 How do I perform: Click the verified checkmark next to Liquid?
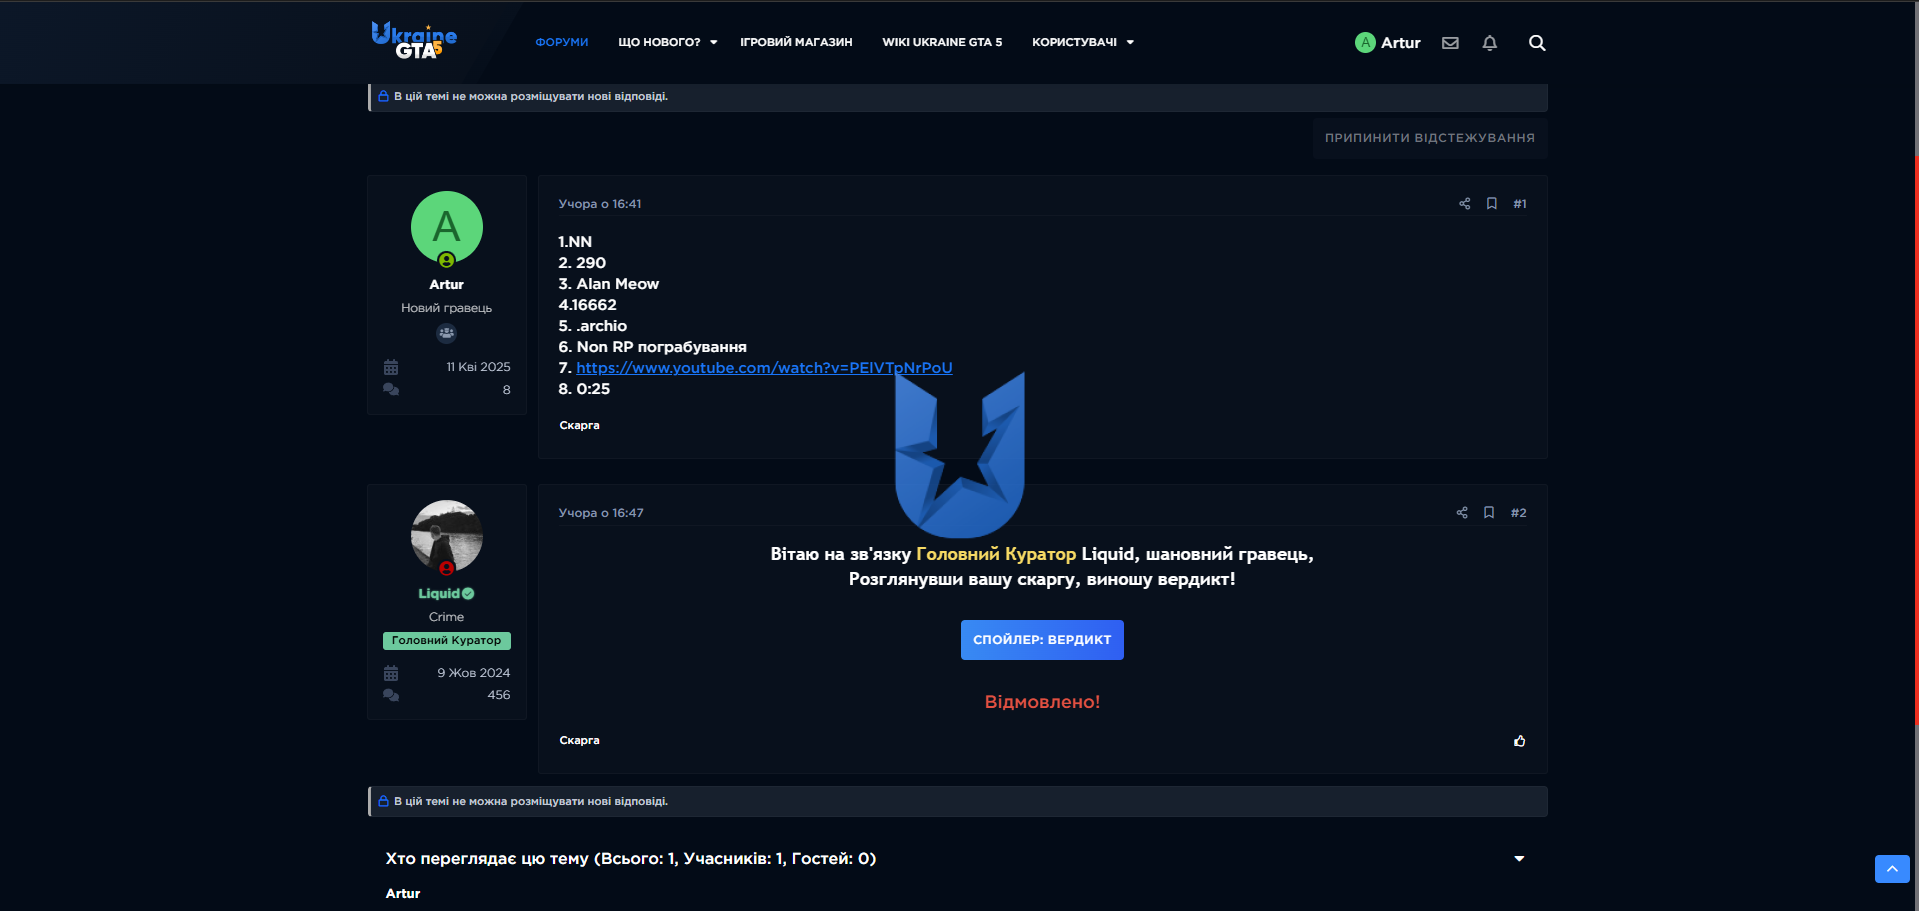click(x=469, y=594)
